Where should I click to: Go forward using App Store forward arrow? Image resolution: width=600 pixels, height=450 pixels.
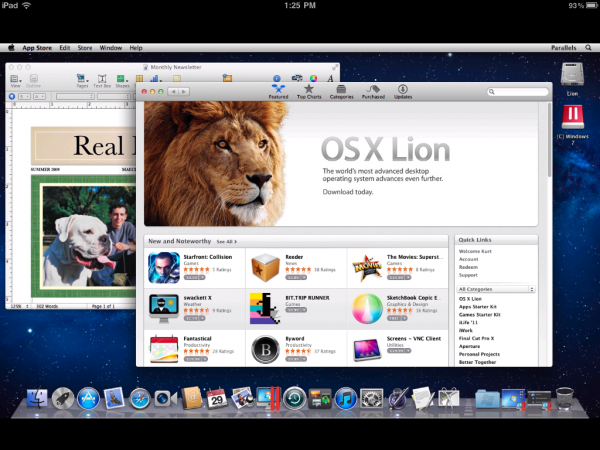pyautogui.click(x=184, y=92)
